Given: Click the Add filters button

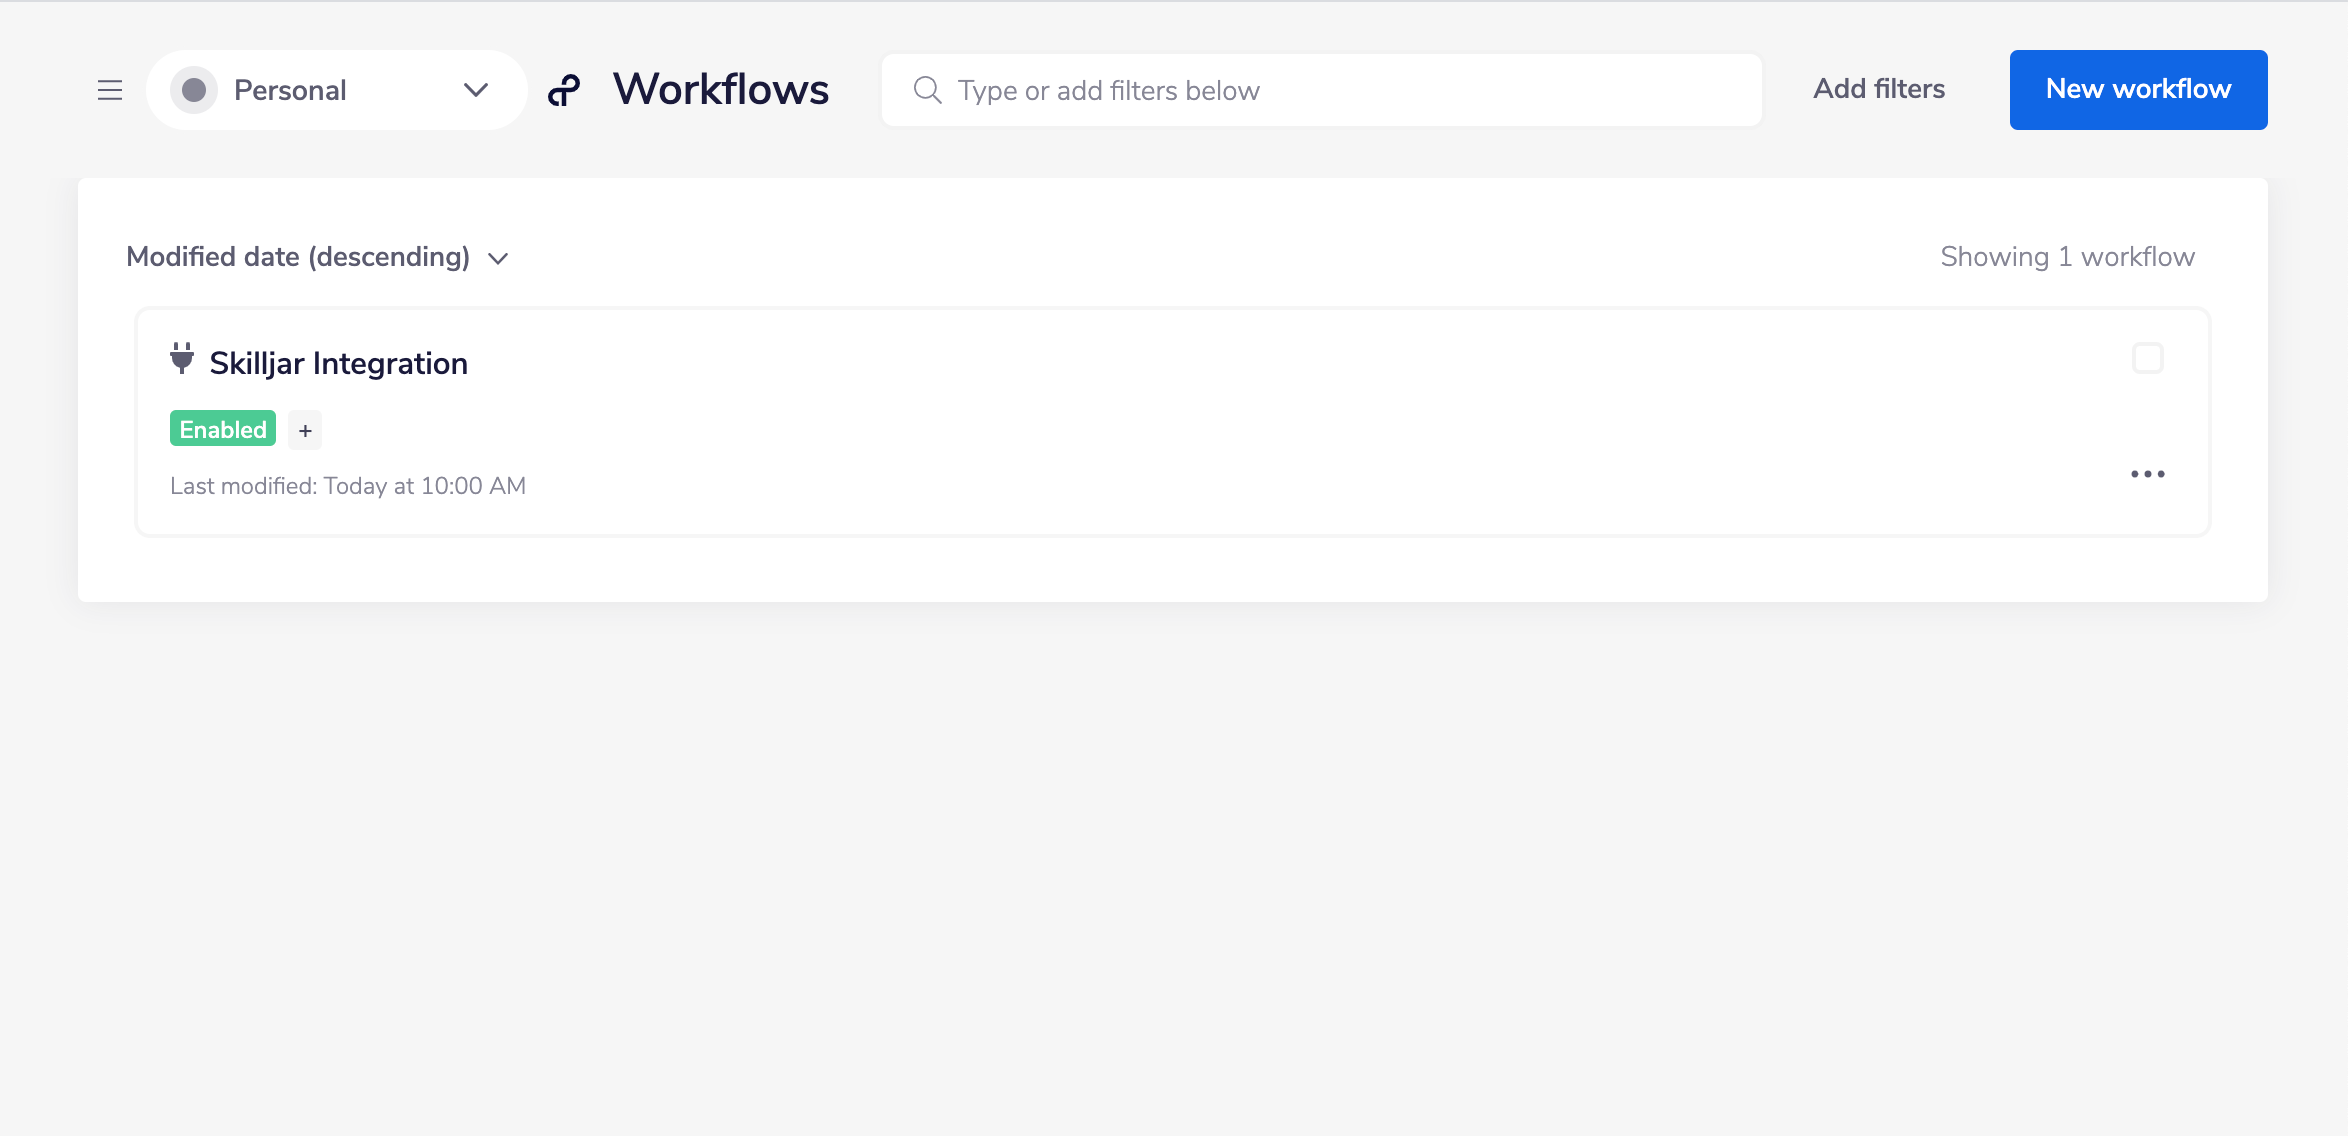Looking at the screenshot, I should tap(1879, 89).
